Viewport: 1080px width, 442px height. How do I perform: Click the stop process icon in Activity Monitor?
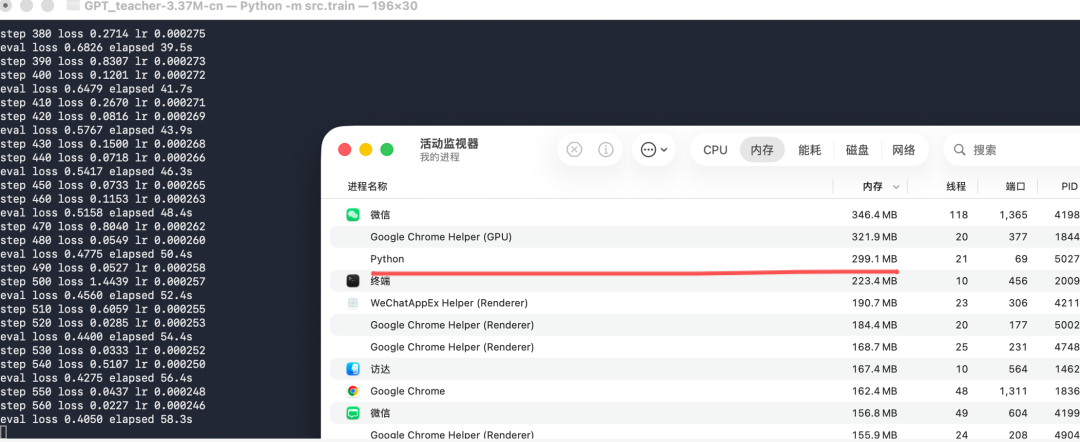[574, 149]
